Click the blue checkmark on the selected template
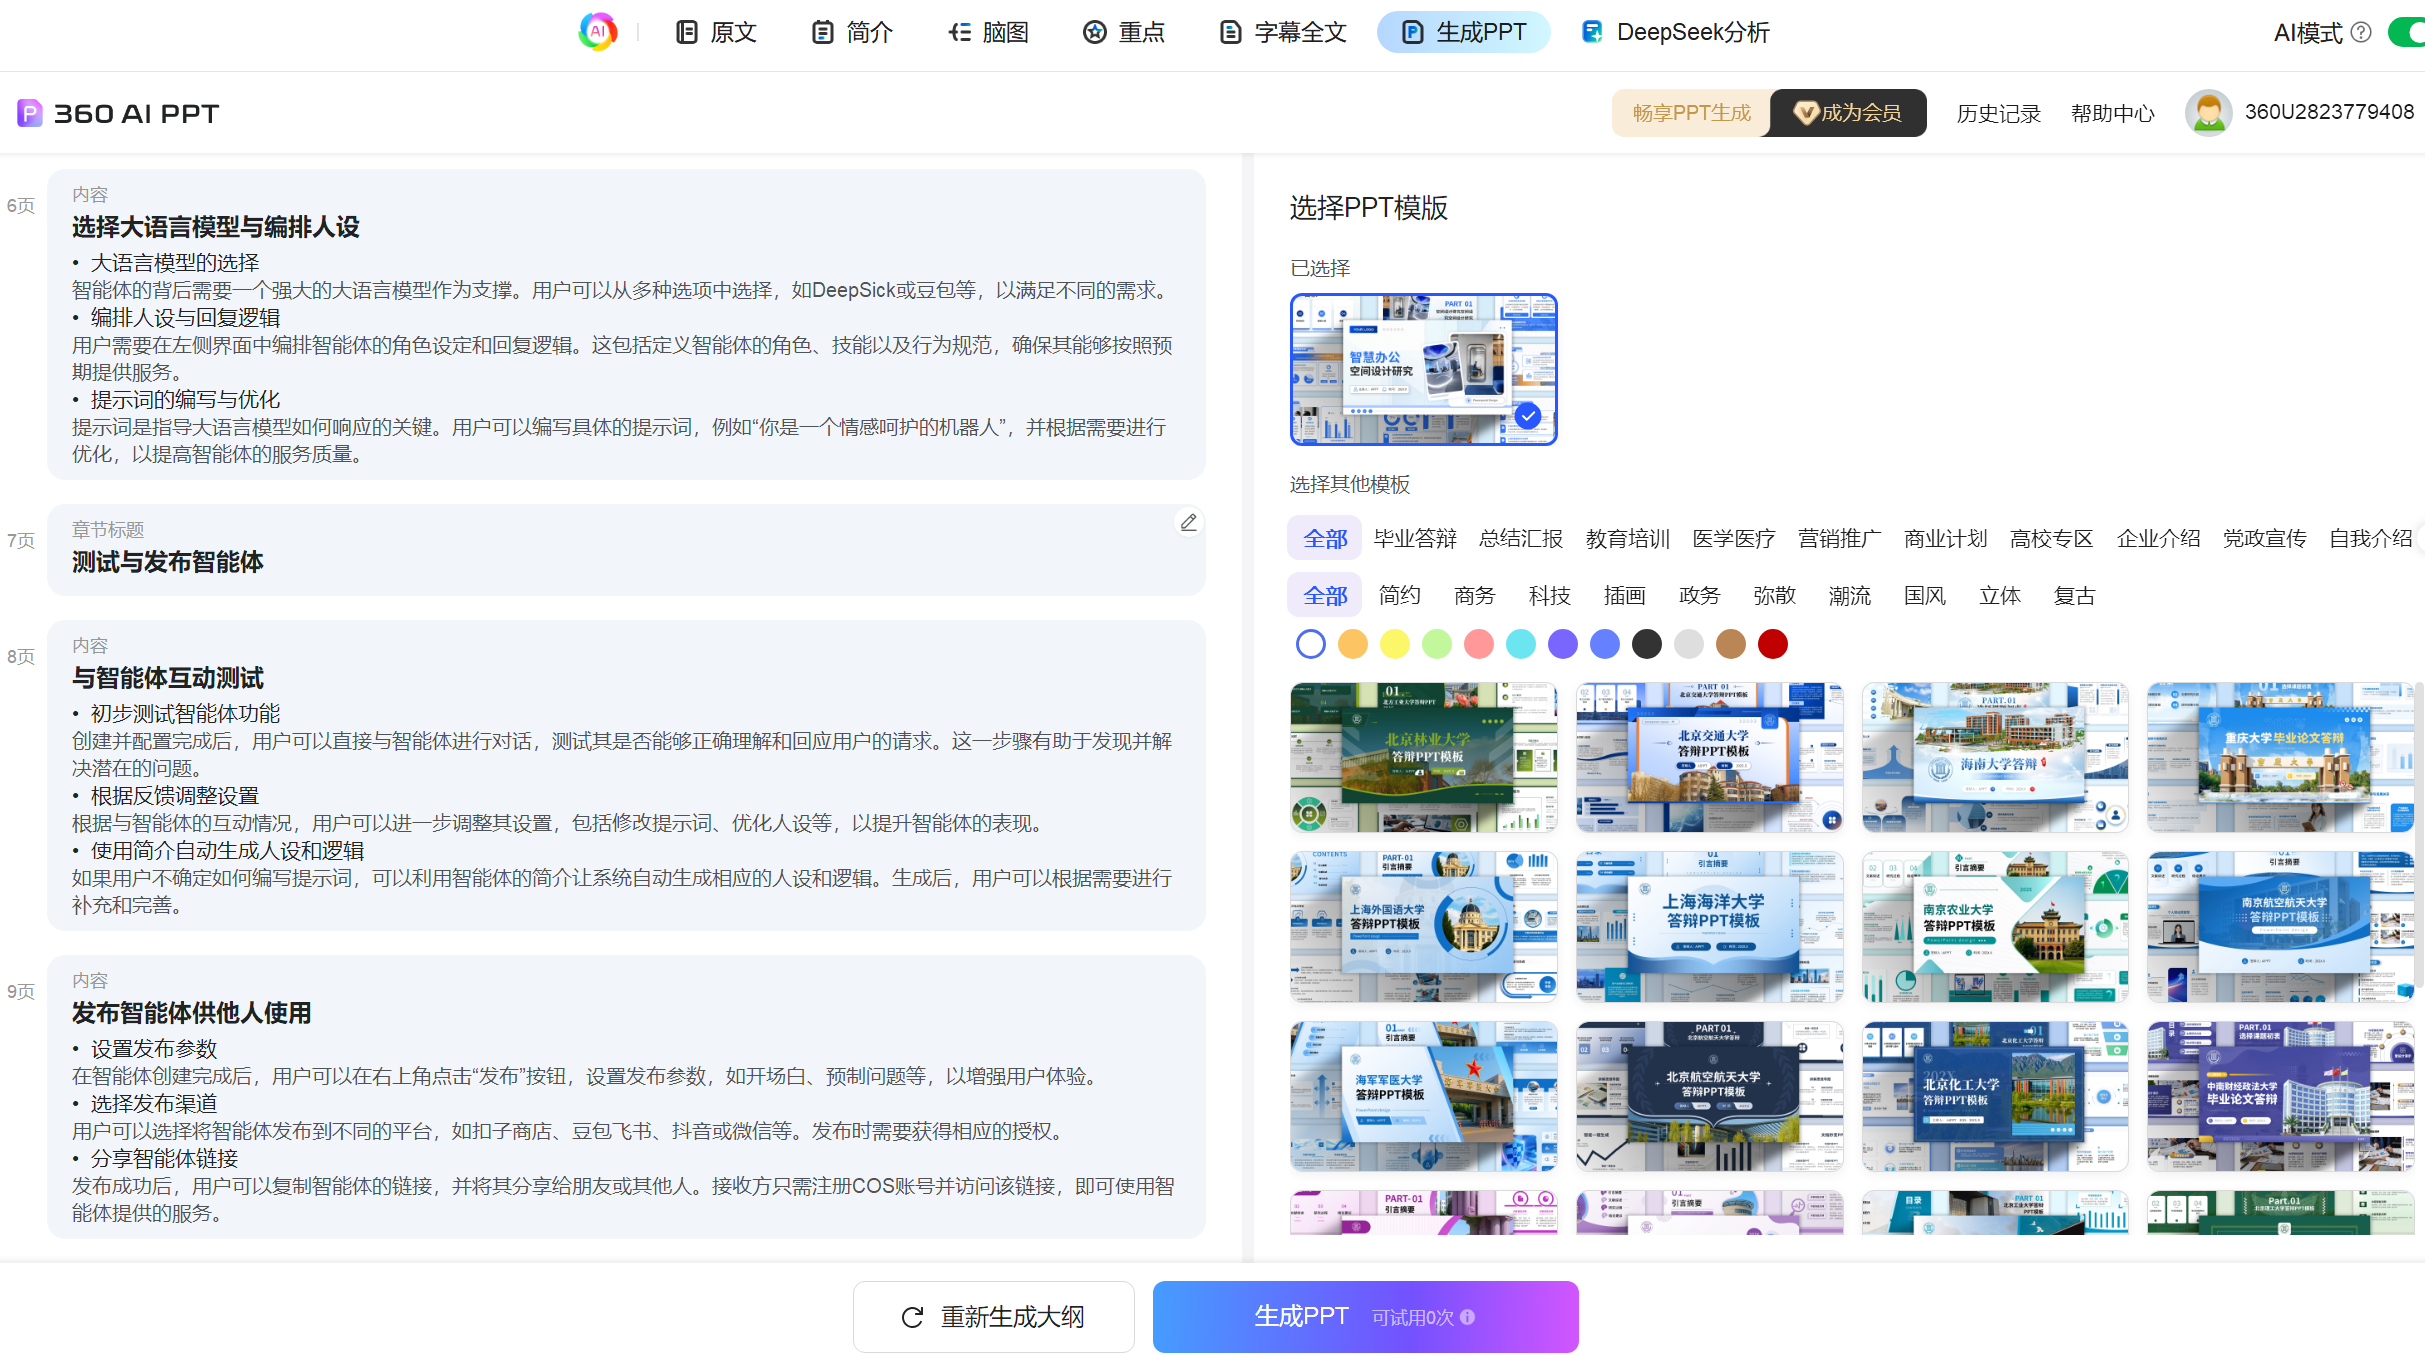 pyautogui.click(x=1527, y=415)
